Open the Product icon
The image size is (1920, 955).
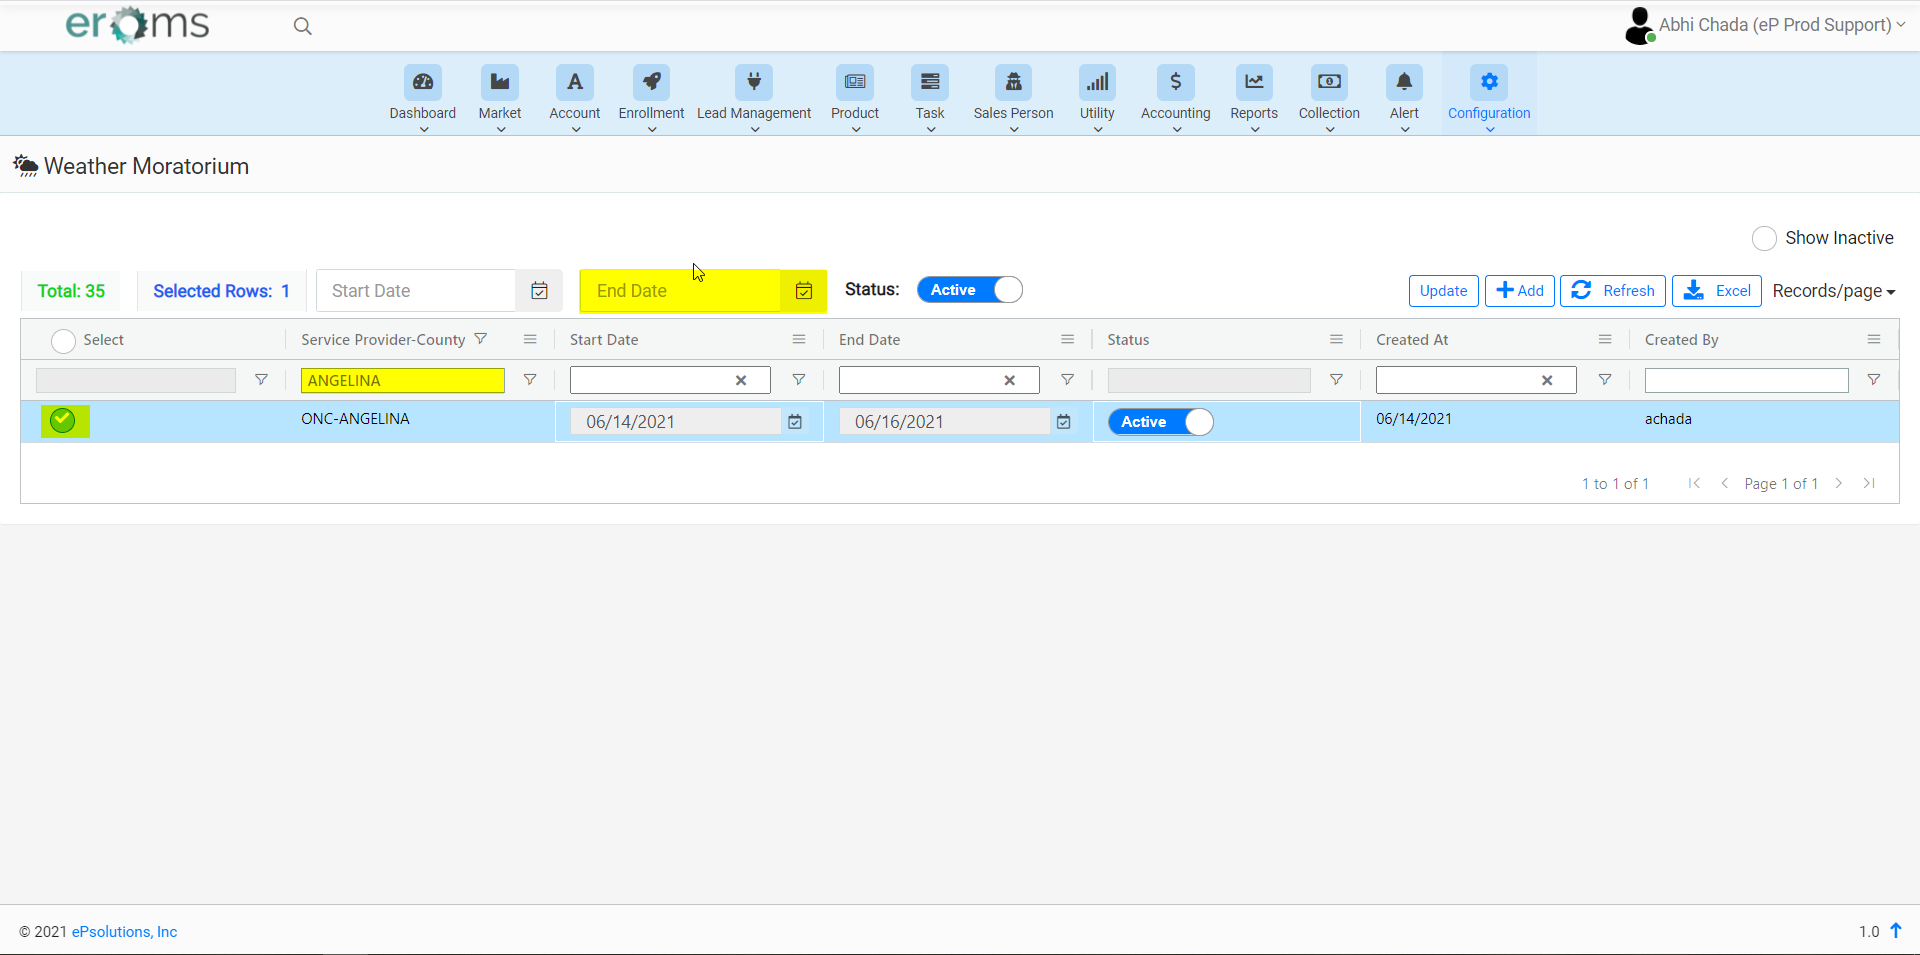pos(855,82)
